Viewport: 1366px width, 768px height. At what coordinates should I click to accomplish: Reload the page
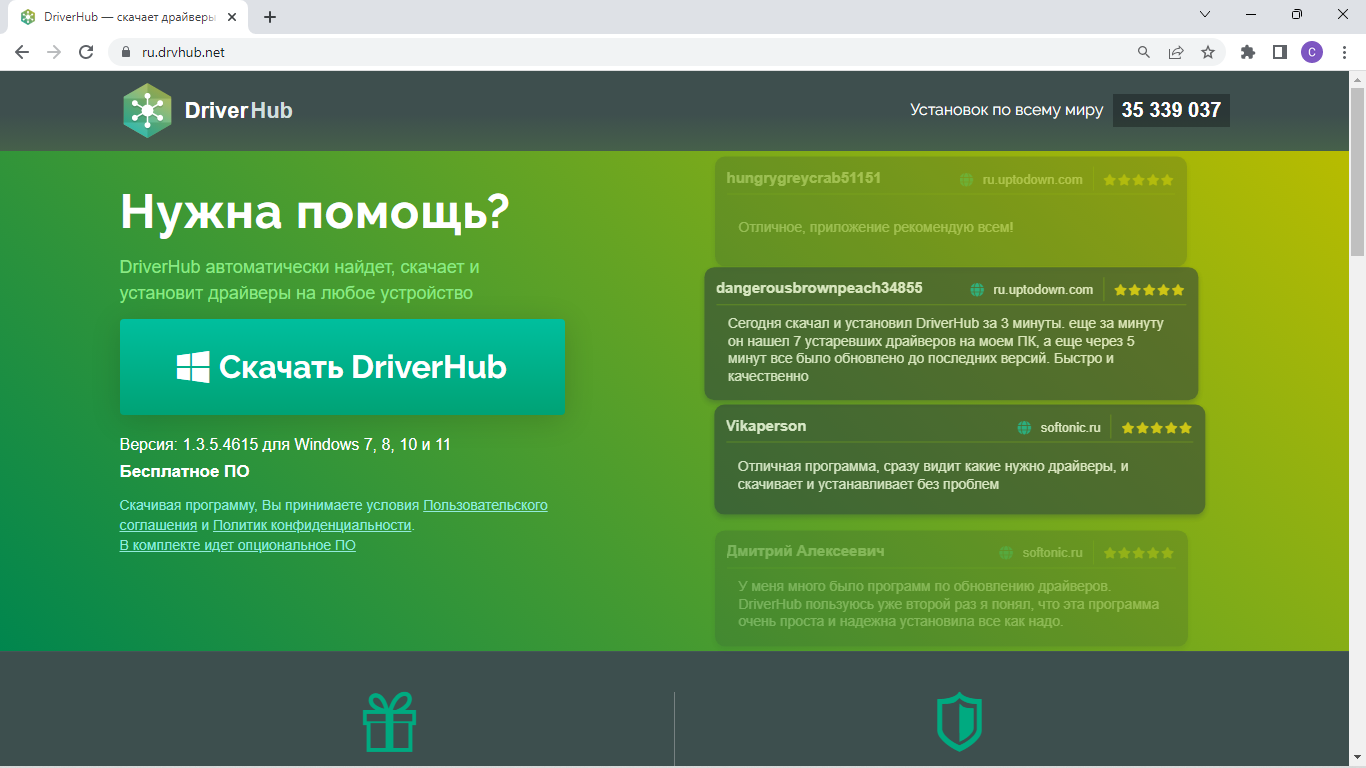coord(86,52)
